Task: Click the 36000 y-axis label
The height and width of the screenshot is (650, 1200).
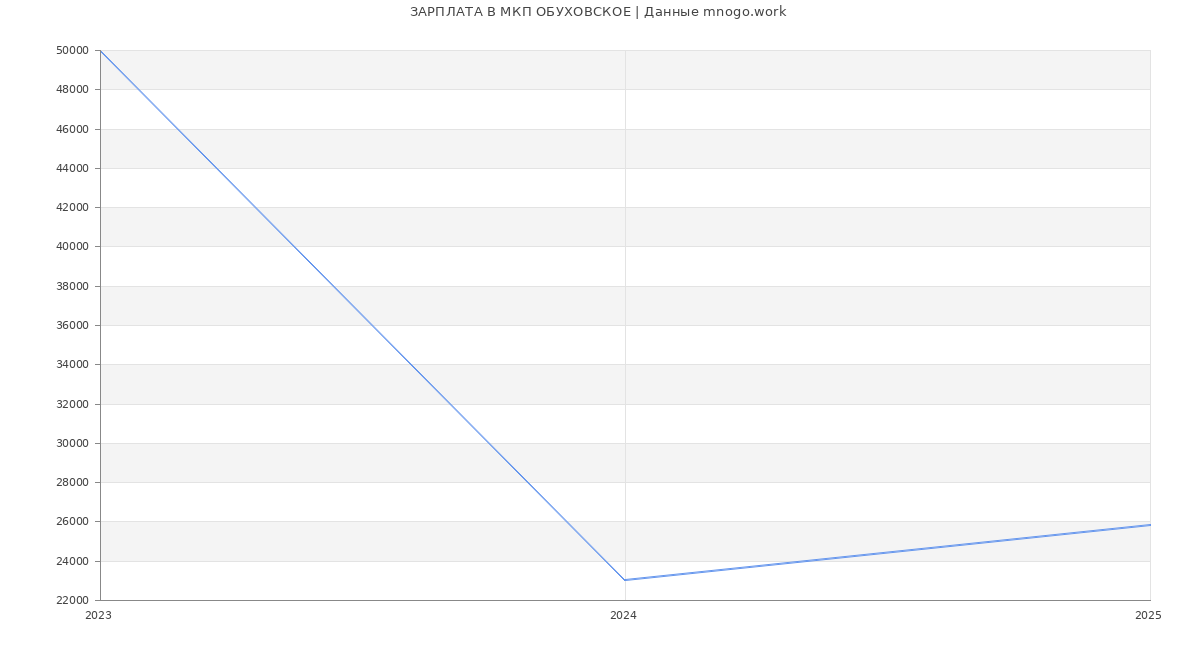Action: (x=74, y=325)
